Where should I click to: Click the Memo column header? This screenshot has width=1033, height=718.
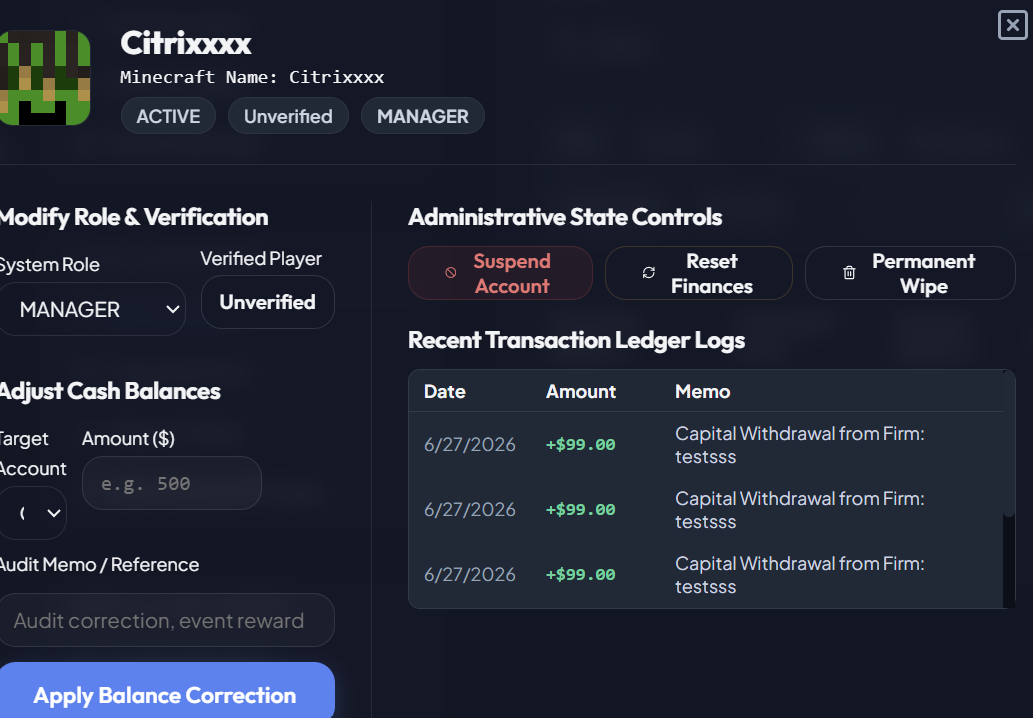[x=703, y=391]
